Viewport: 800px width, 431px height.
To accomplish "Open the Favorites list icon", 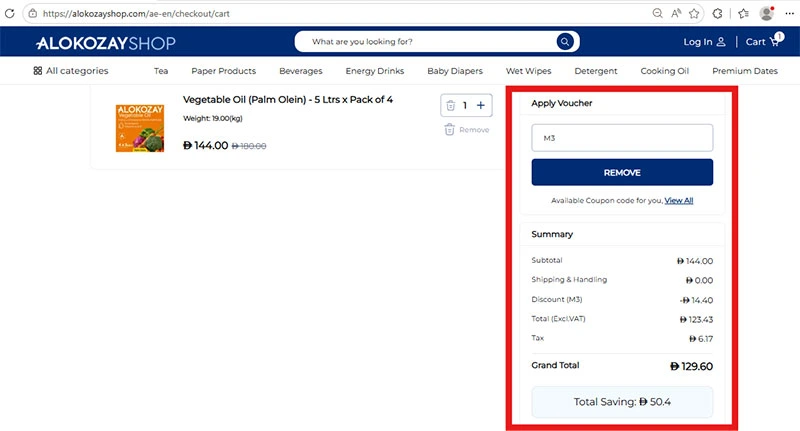I will 743,14.
